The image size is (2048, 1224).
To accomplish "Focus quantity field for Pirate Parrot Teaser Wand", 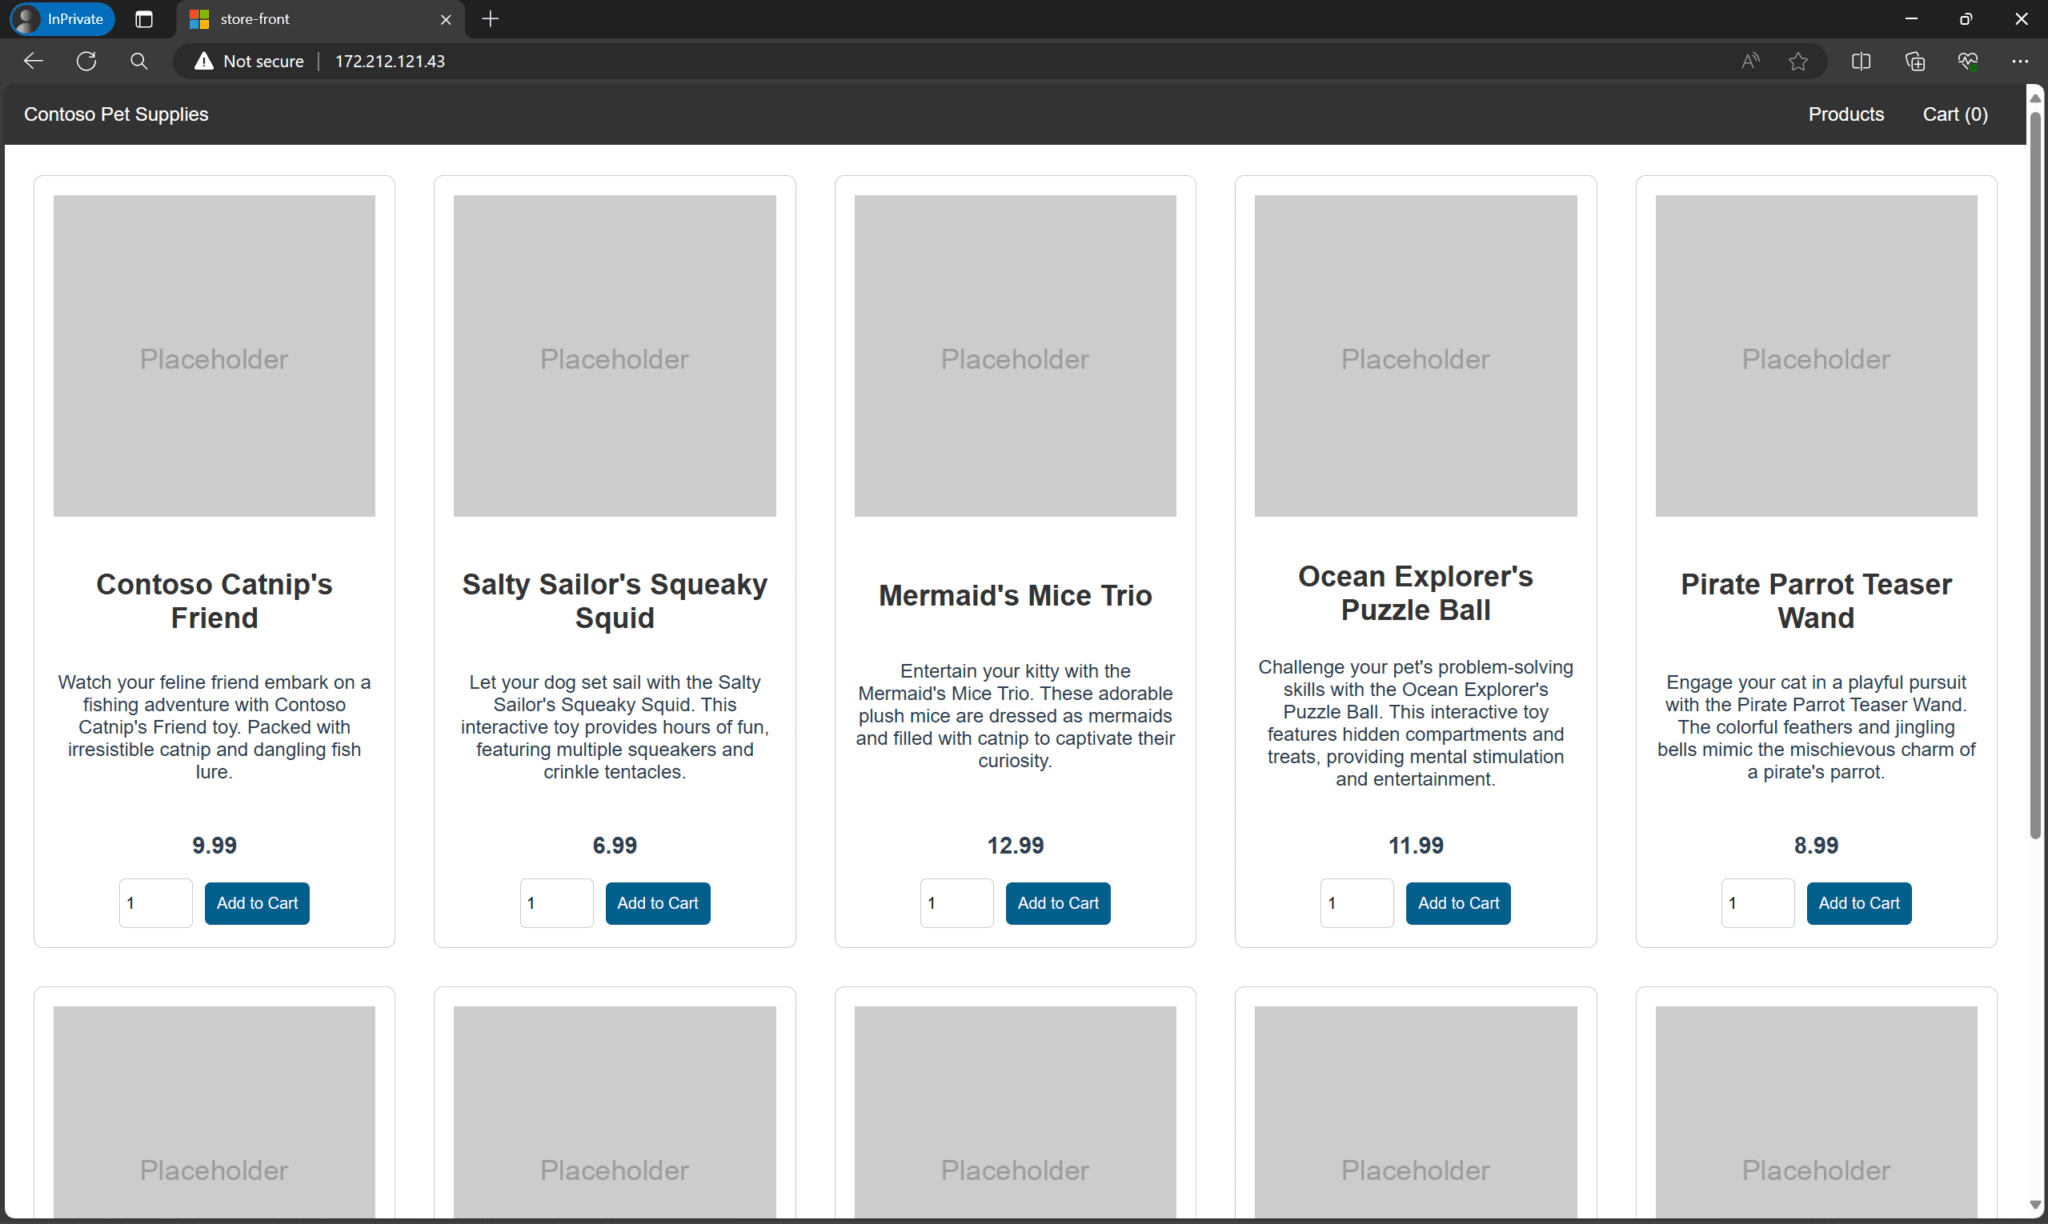I will pos(1758,903).
